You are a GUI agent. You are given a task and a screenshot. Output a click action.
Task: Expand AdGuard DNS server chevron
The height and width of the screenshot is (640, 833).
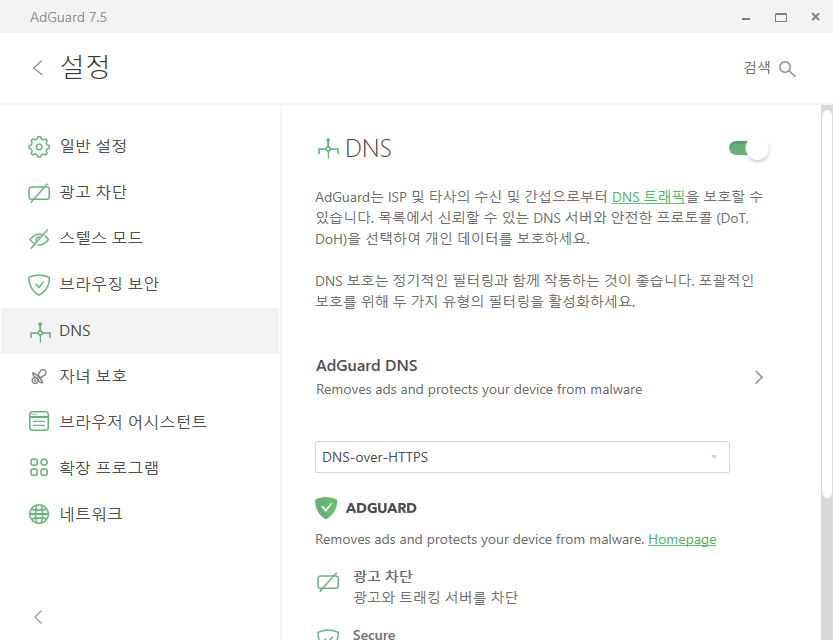click(x=759, y=377)
